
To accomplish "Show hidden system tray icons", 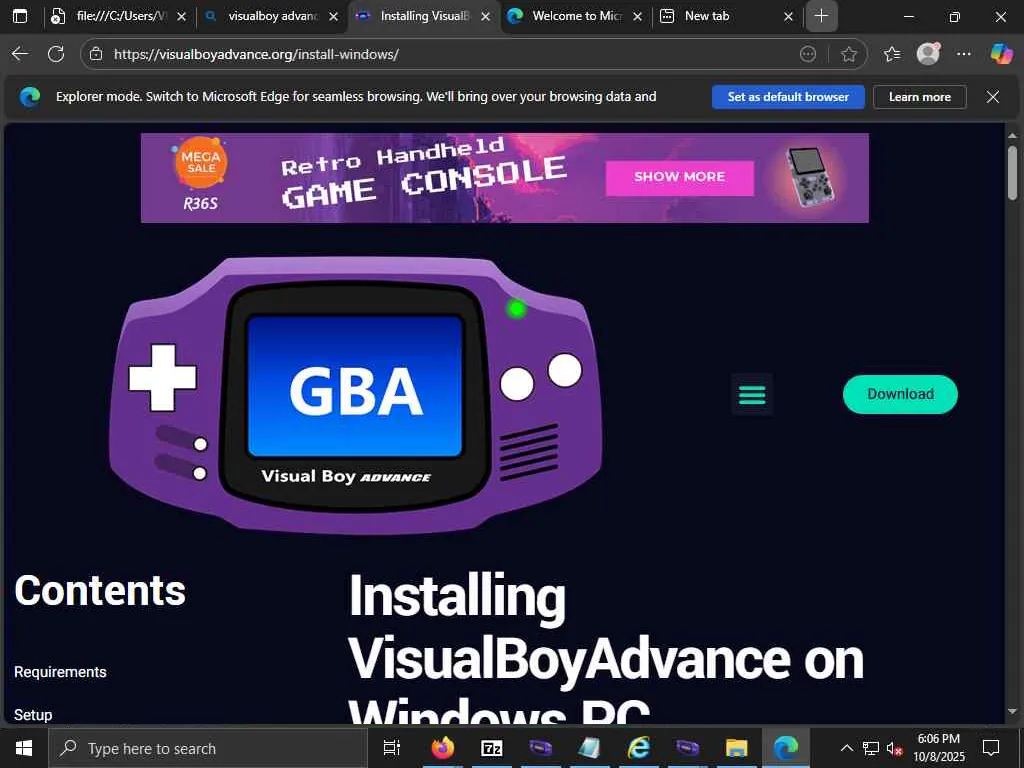I will [x=846, y=748].
